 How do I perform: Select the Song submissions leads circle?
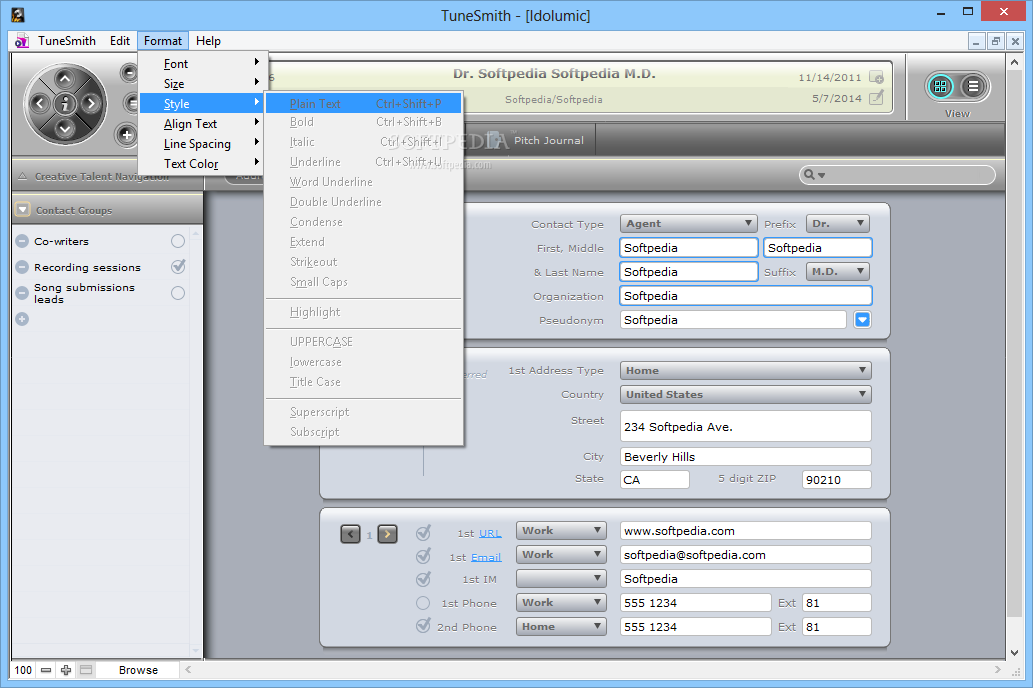178,293
